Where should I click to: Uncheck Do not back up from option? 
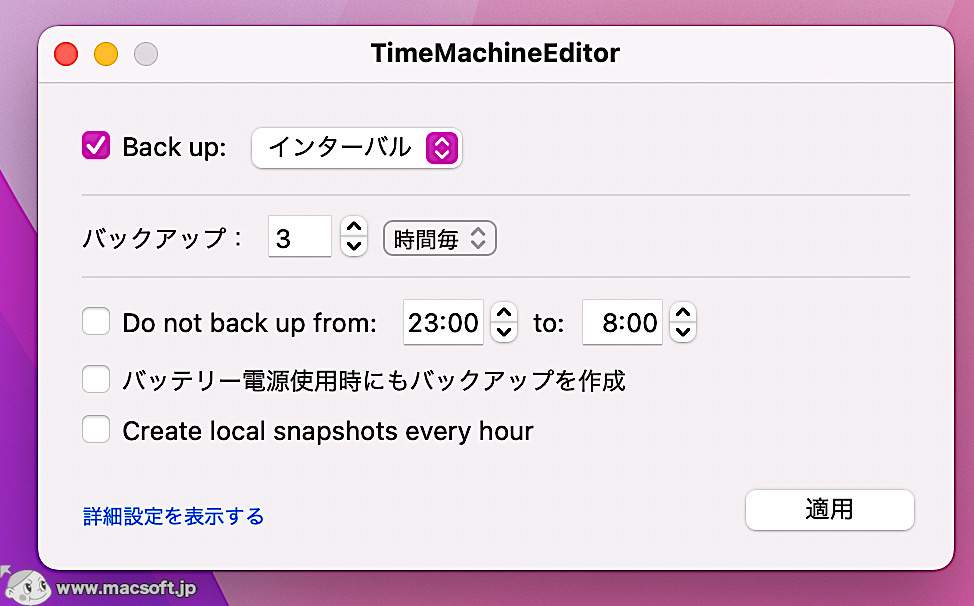pos(95,322)
